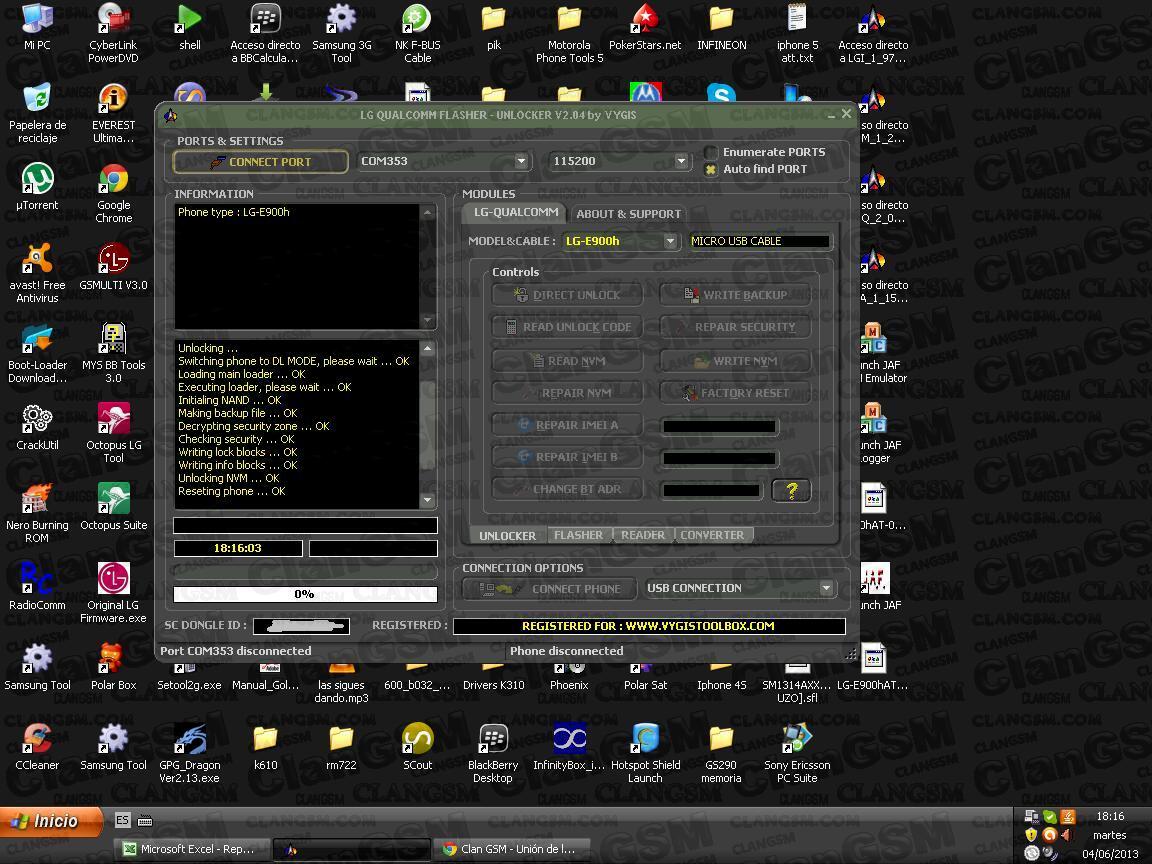This screenshot has width=1152, height=864.
Task: Click the ES language indicator in the taskbar
Action: click(123, 820)
